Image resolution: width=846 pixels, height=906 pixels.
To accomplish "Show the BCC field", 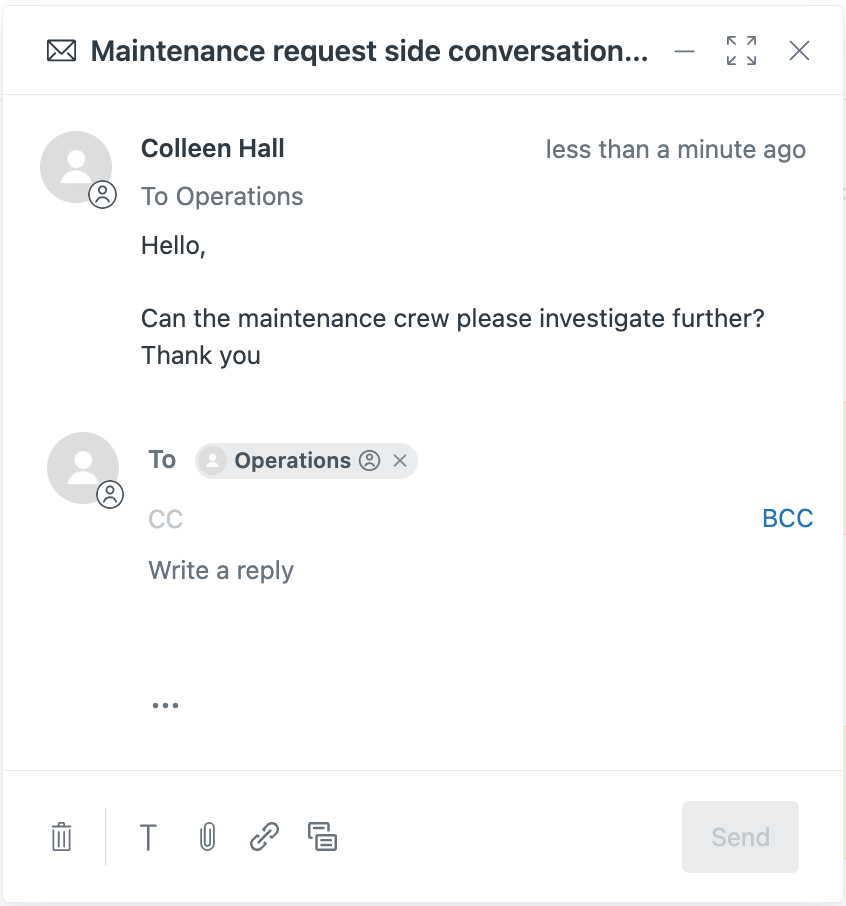I will click(x=788, y=518).
